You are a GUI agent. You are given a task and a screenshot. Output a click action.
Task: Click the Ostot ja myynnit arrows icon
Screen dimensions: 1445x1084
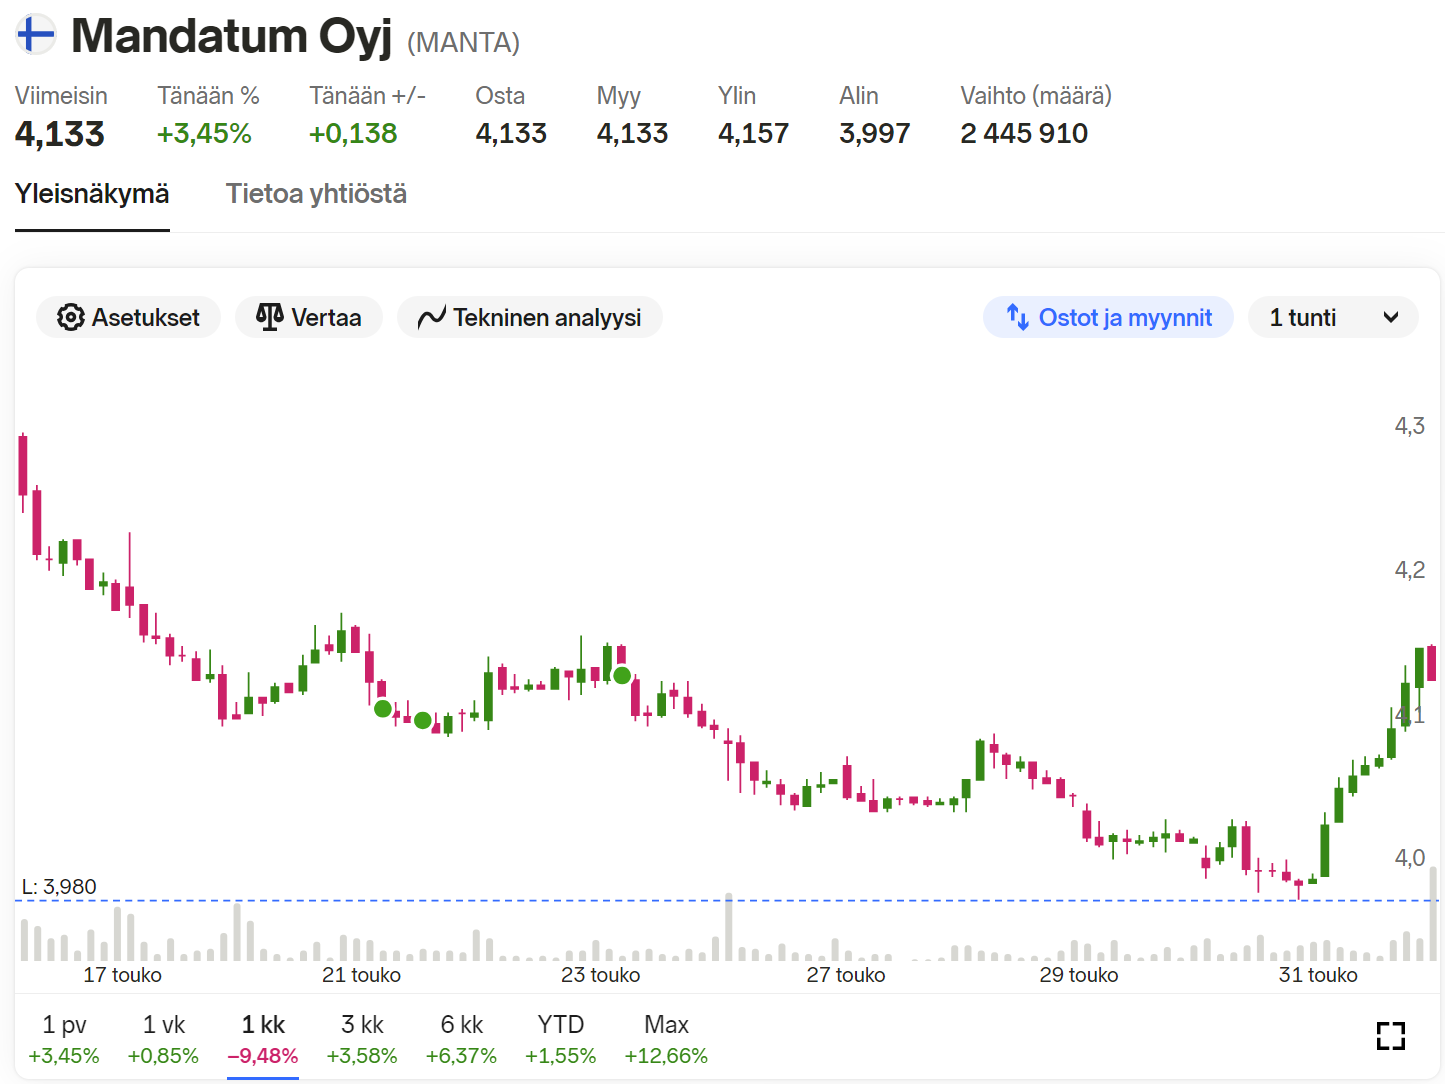point(1018,317)
